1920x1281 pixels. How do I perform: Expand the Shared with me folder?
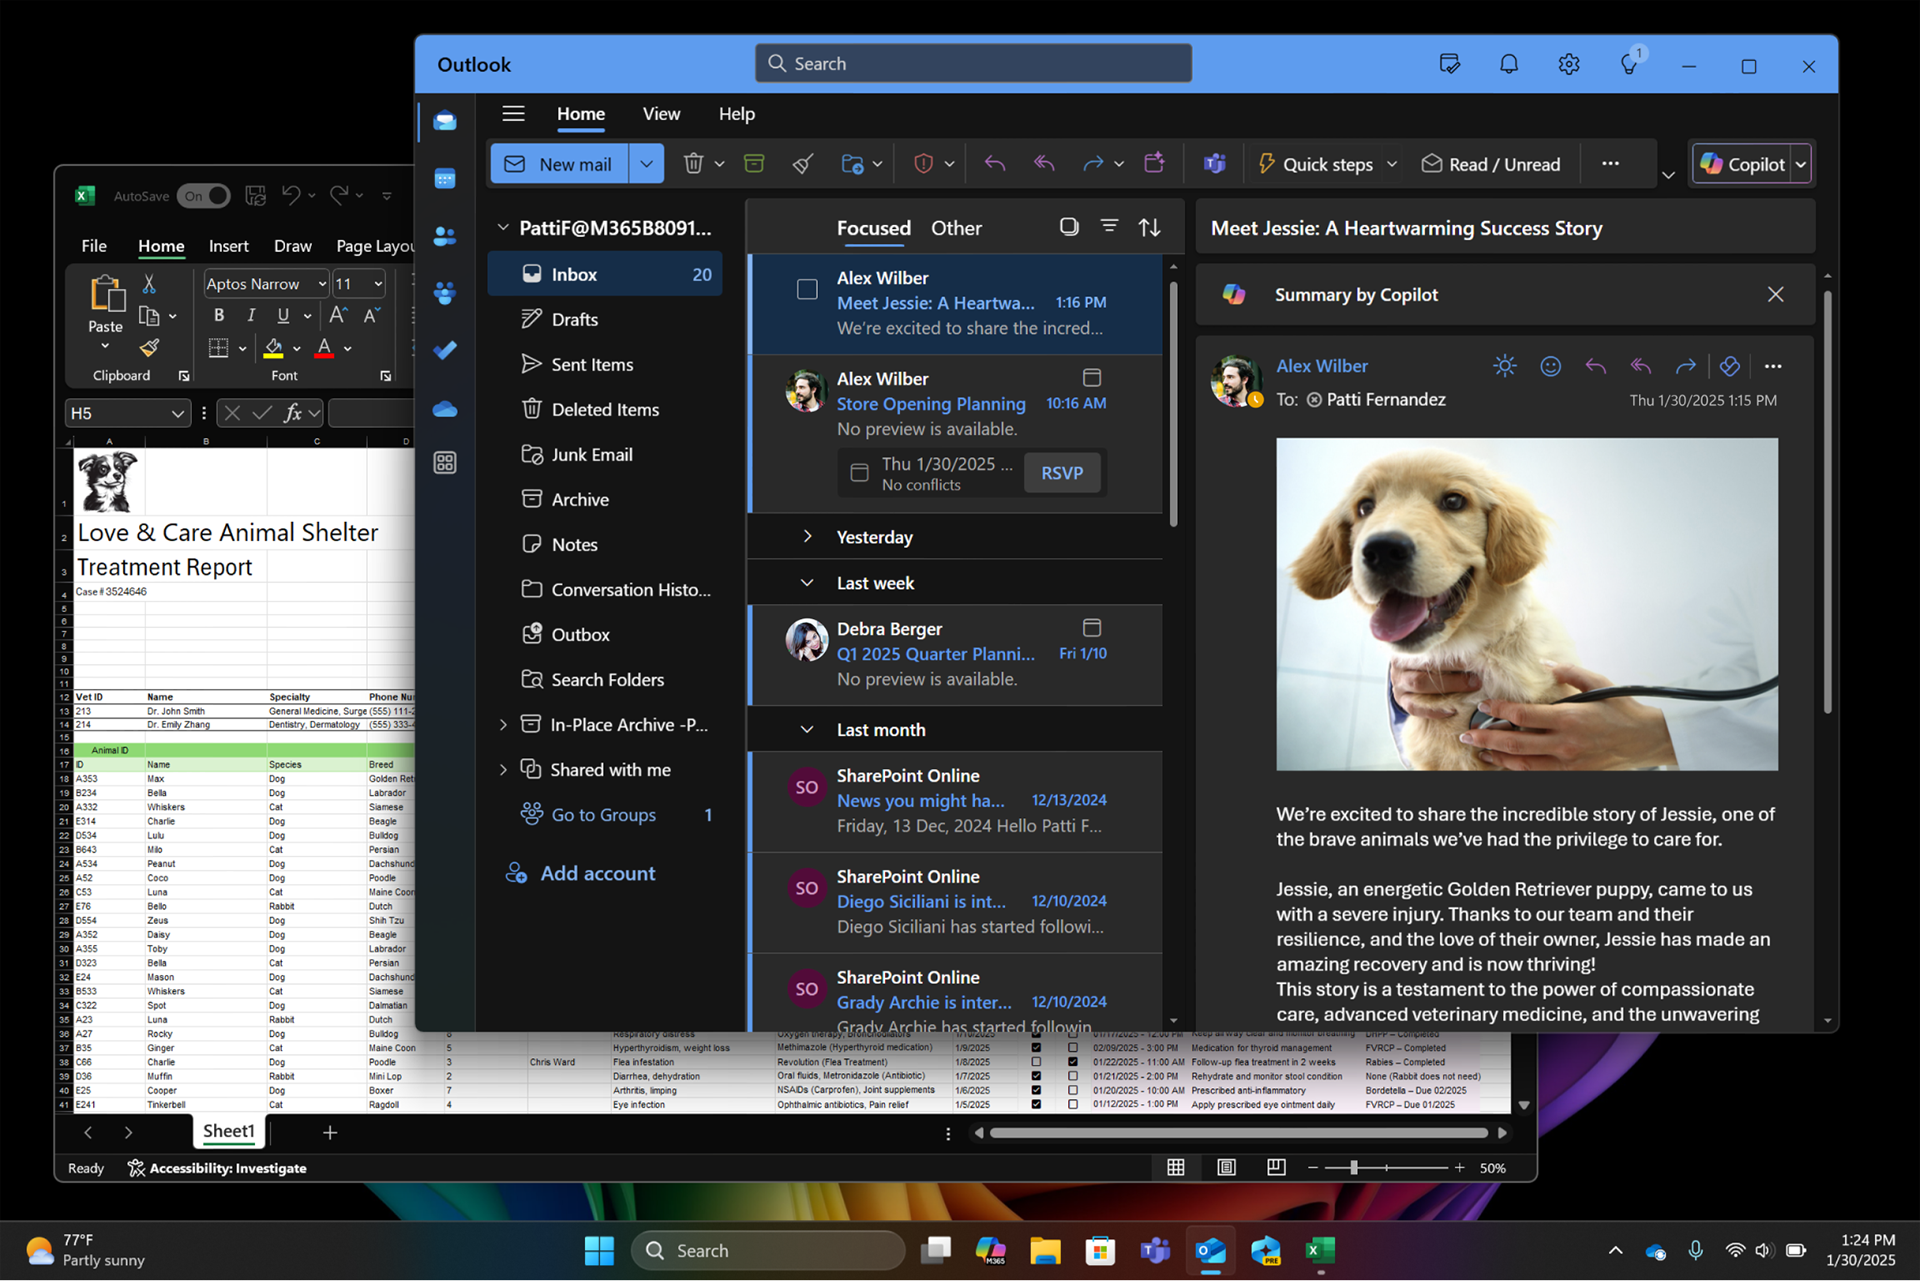tap(503, 769)
